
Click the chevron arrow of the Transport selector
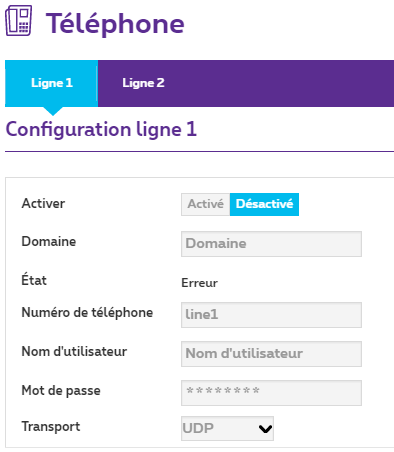click(x=265, y=429)
